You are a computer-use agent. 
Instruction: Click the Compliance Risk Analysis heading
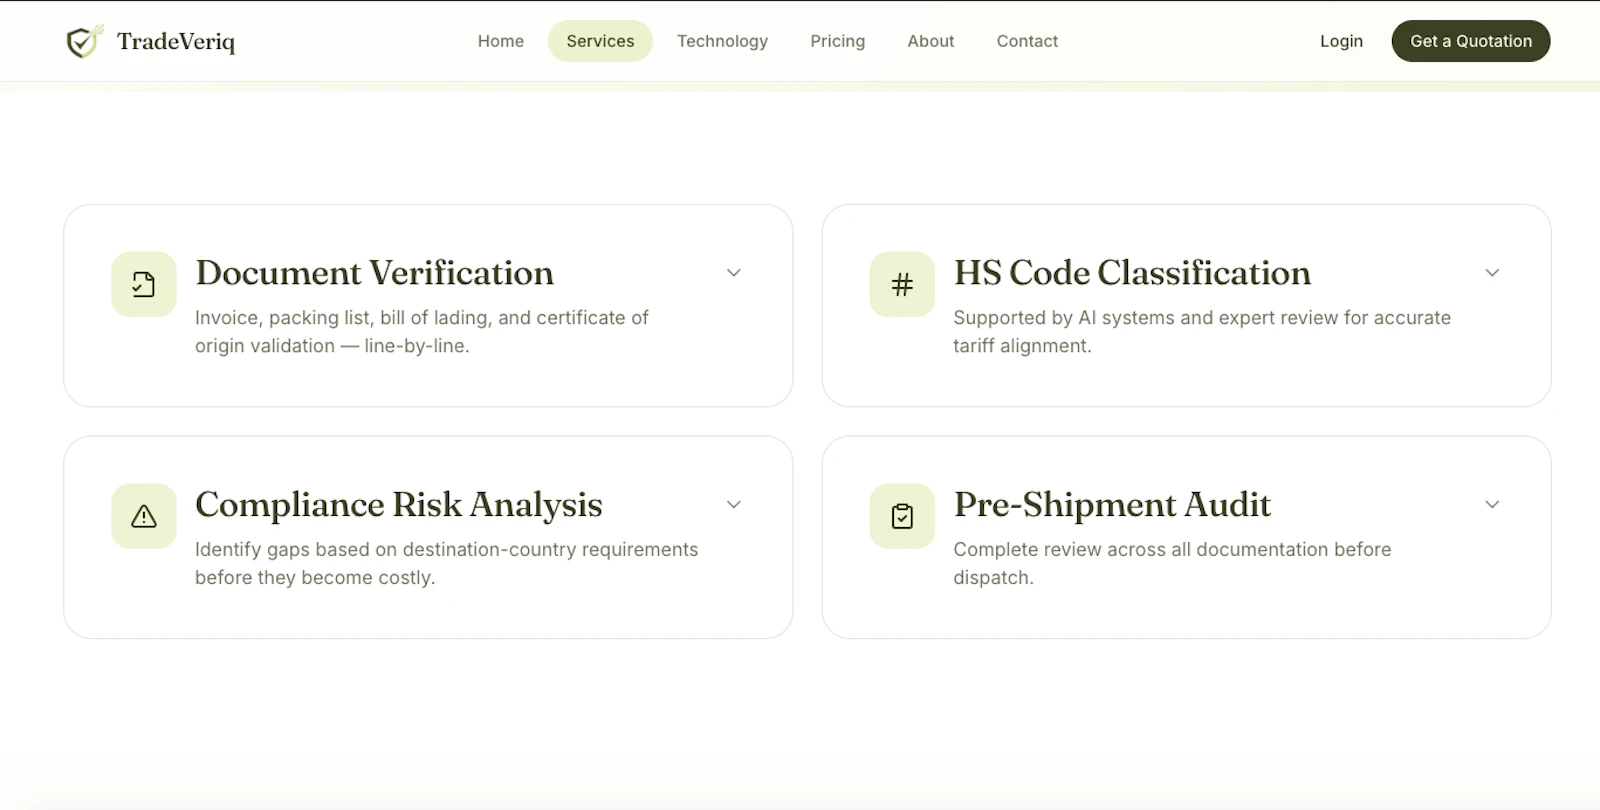[399, 505]
